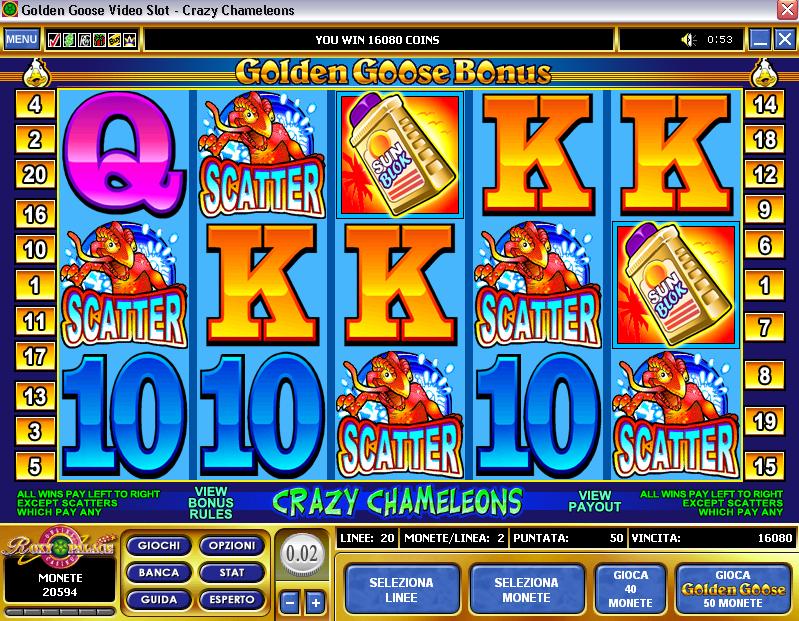Open the MENU button

click(x=21, y=39)
